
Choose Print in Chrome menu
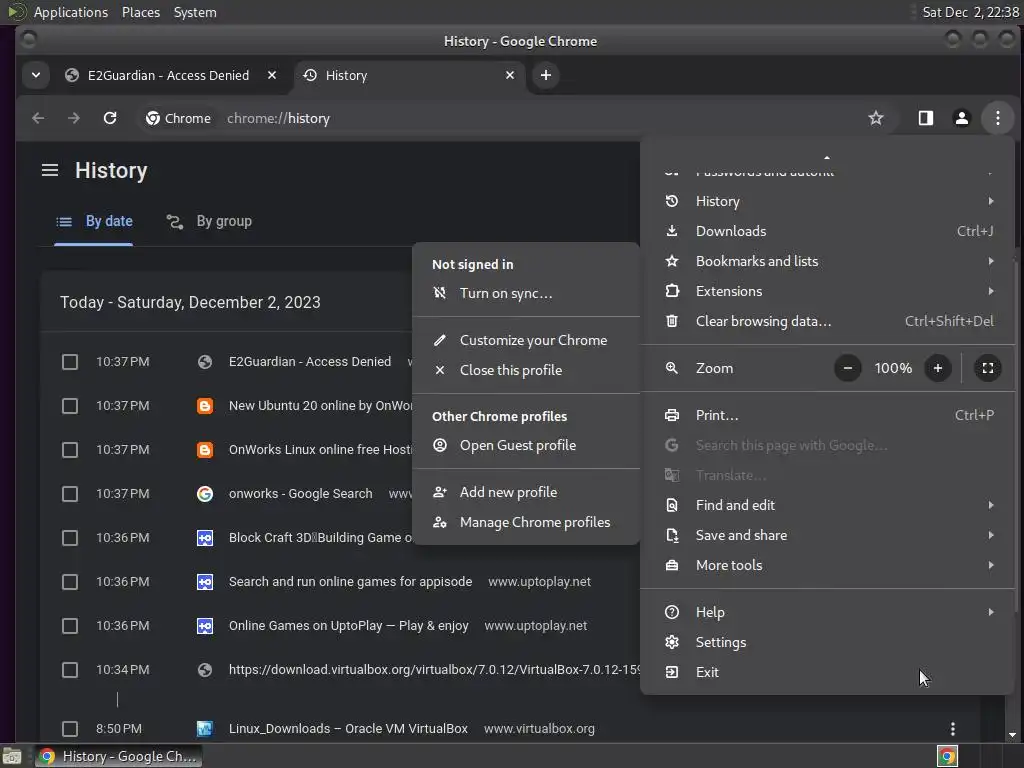click(x=827, y=415)
